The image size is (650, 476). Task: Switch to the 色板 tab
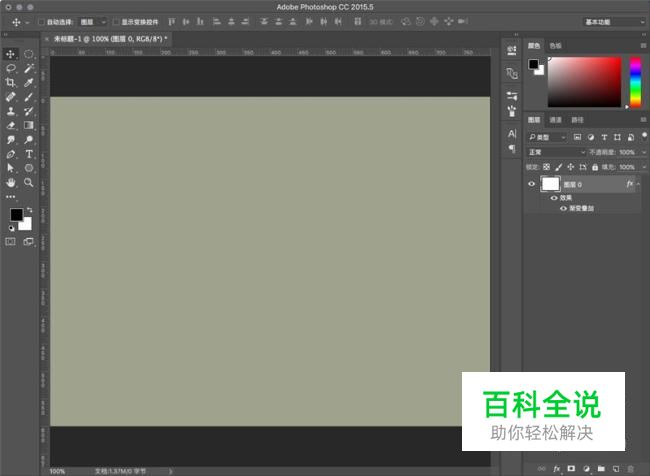(555, 45)
